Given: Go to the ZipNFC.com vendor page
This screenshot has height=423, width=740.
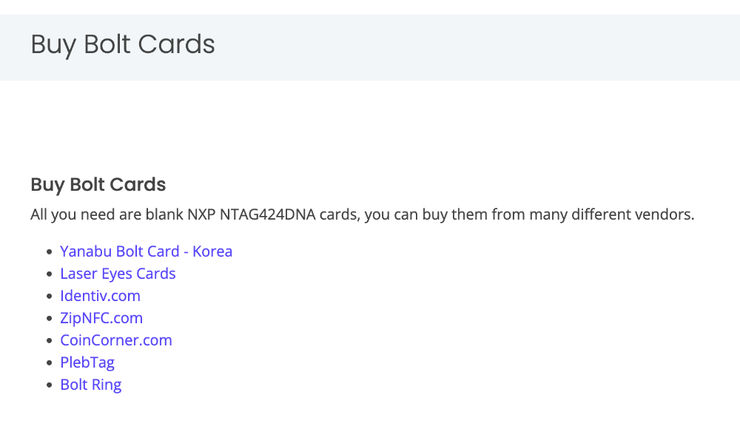Looking at the screenshot, I should (101, 318).
